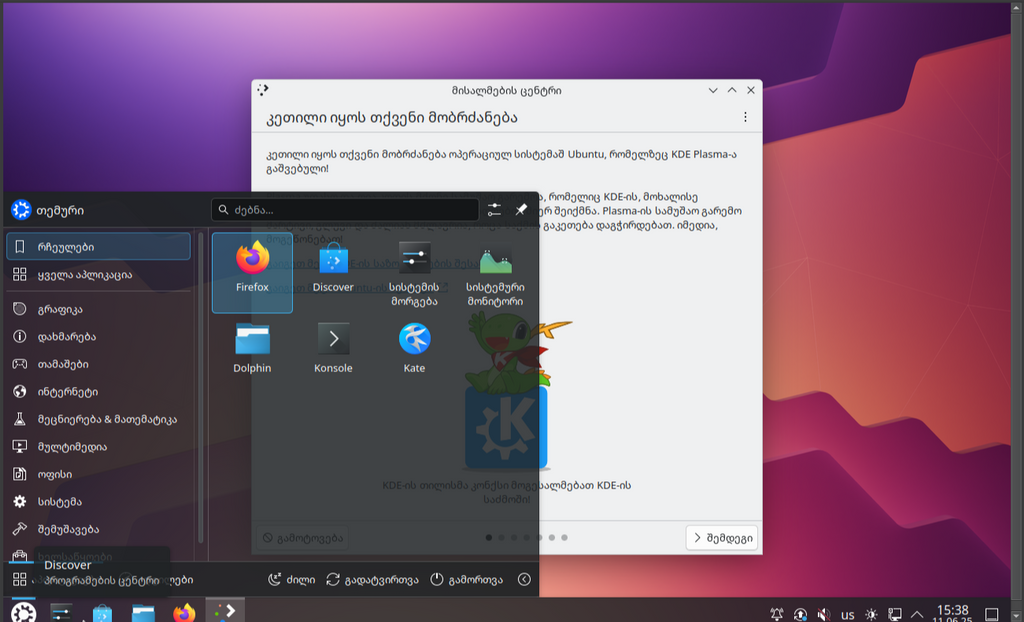Switch the us keyboard layout indicator

click(x=848, y=614)
